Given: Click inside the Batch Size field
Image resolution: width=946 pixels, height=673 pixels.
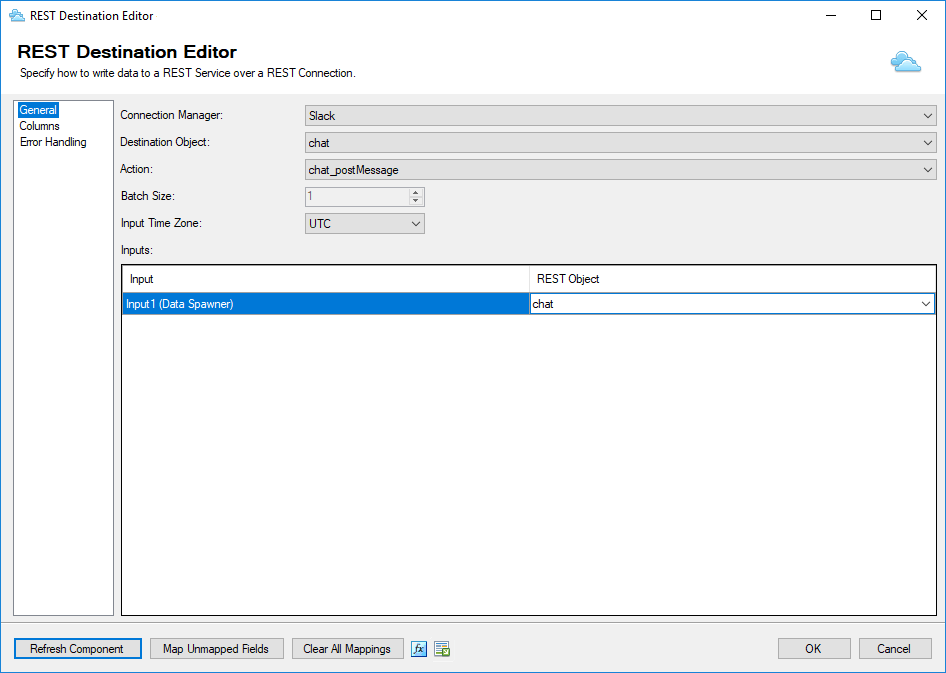Looking at the screenshot, I should tap(356, 197).
